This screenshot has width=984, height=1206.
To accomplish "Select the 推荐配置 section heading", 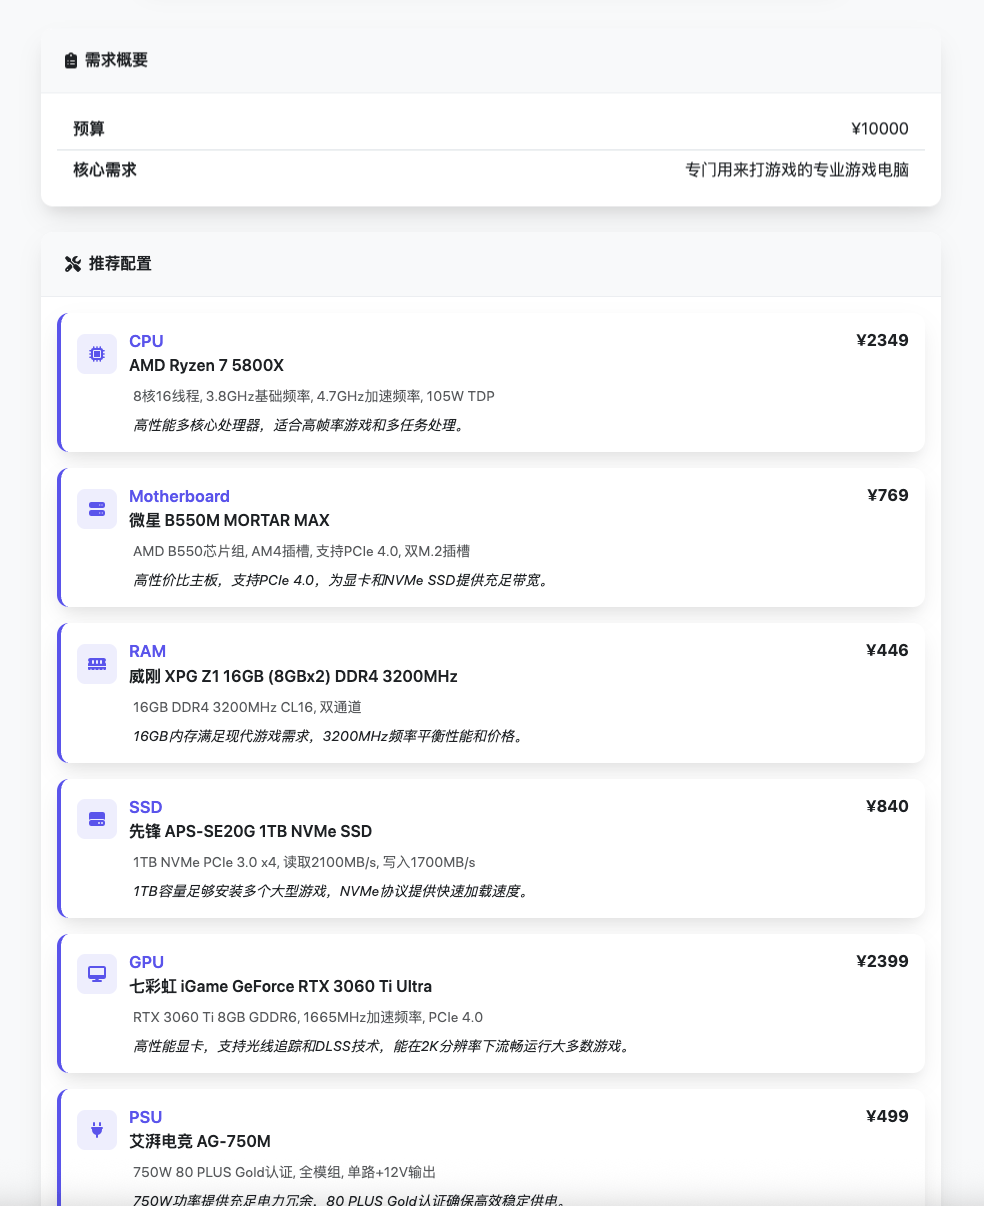I will click(120, 264).
